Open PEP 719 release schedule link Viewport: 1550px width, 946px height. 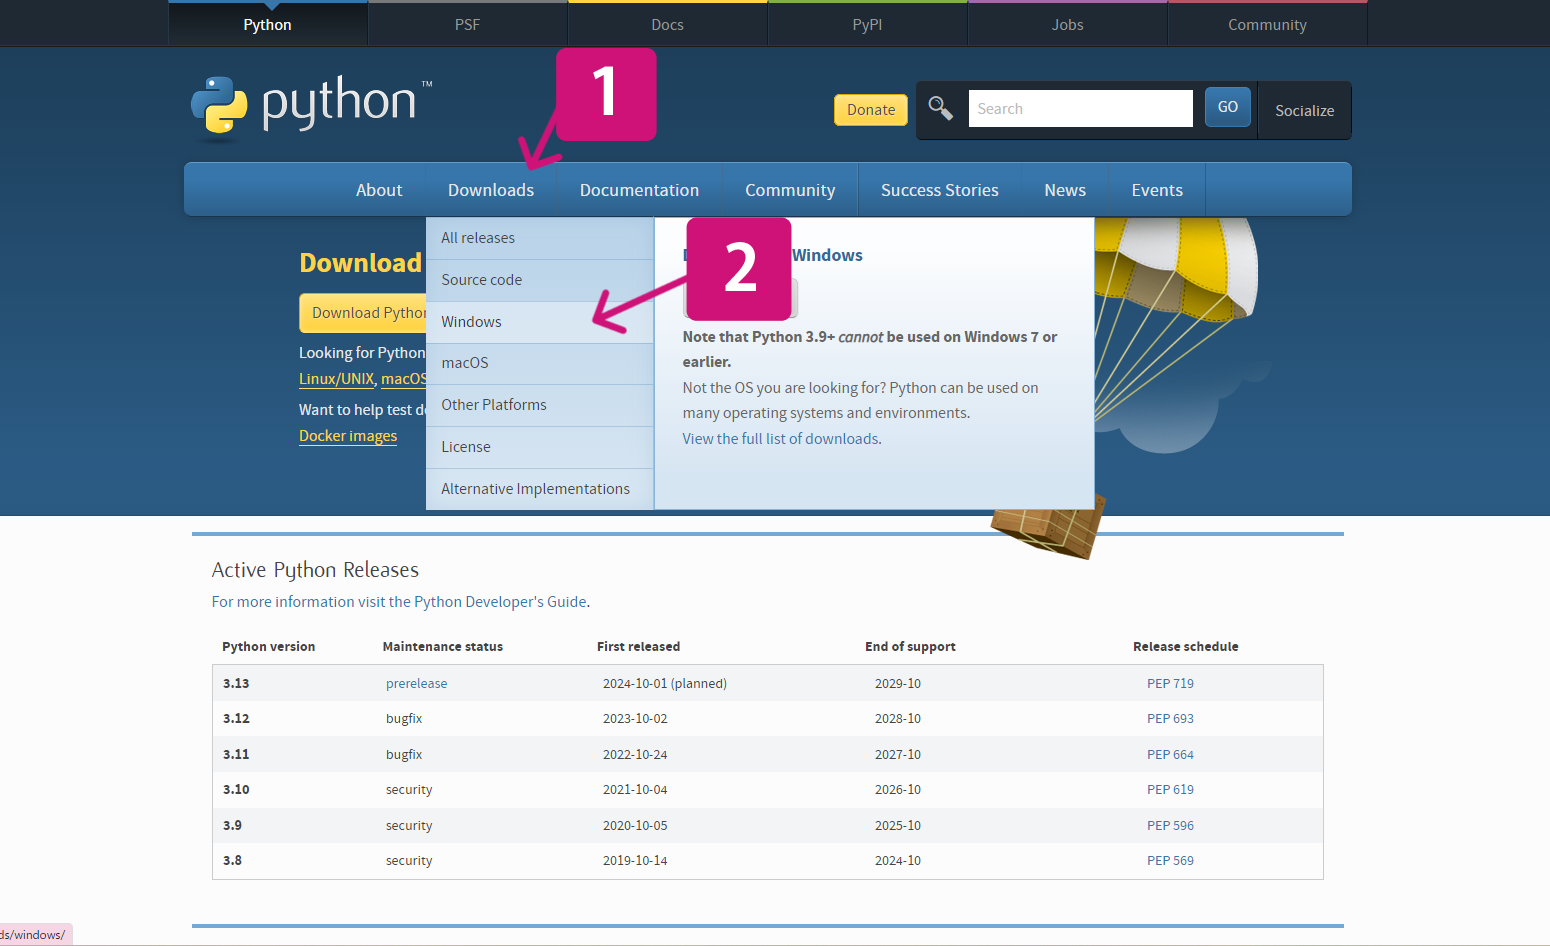click(1170, 684)
